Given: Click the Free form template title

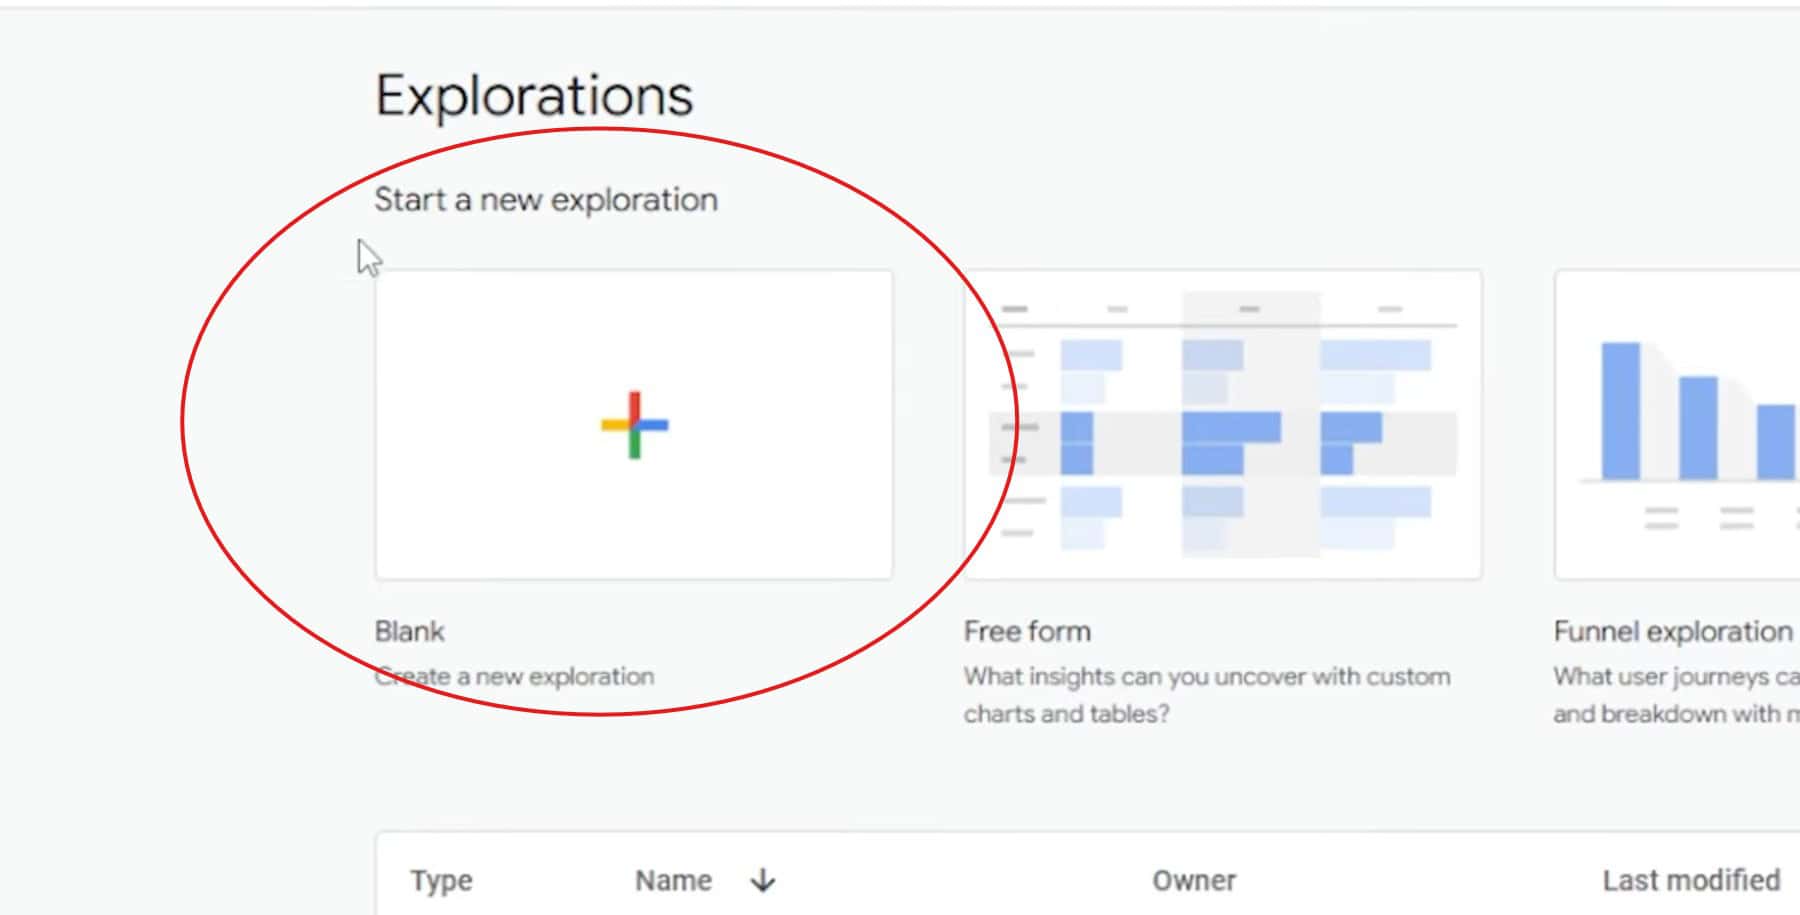Looking at the screenshot, I should point(1026,631).
